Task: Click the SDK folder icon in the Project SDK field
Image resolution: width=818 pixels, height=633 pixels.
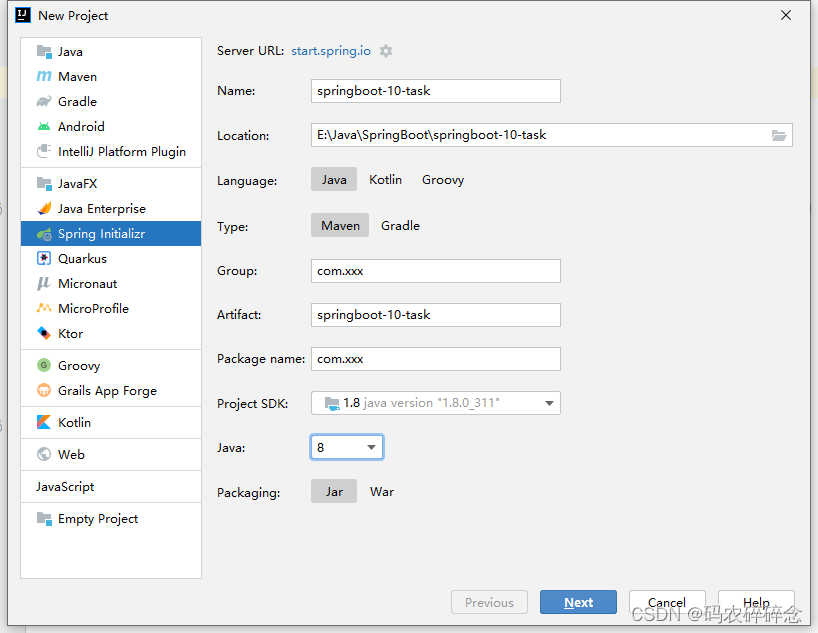Action: [332, 403]
